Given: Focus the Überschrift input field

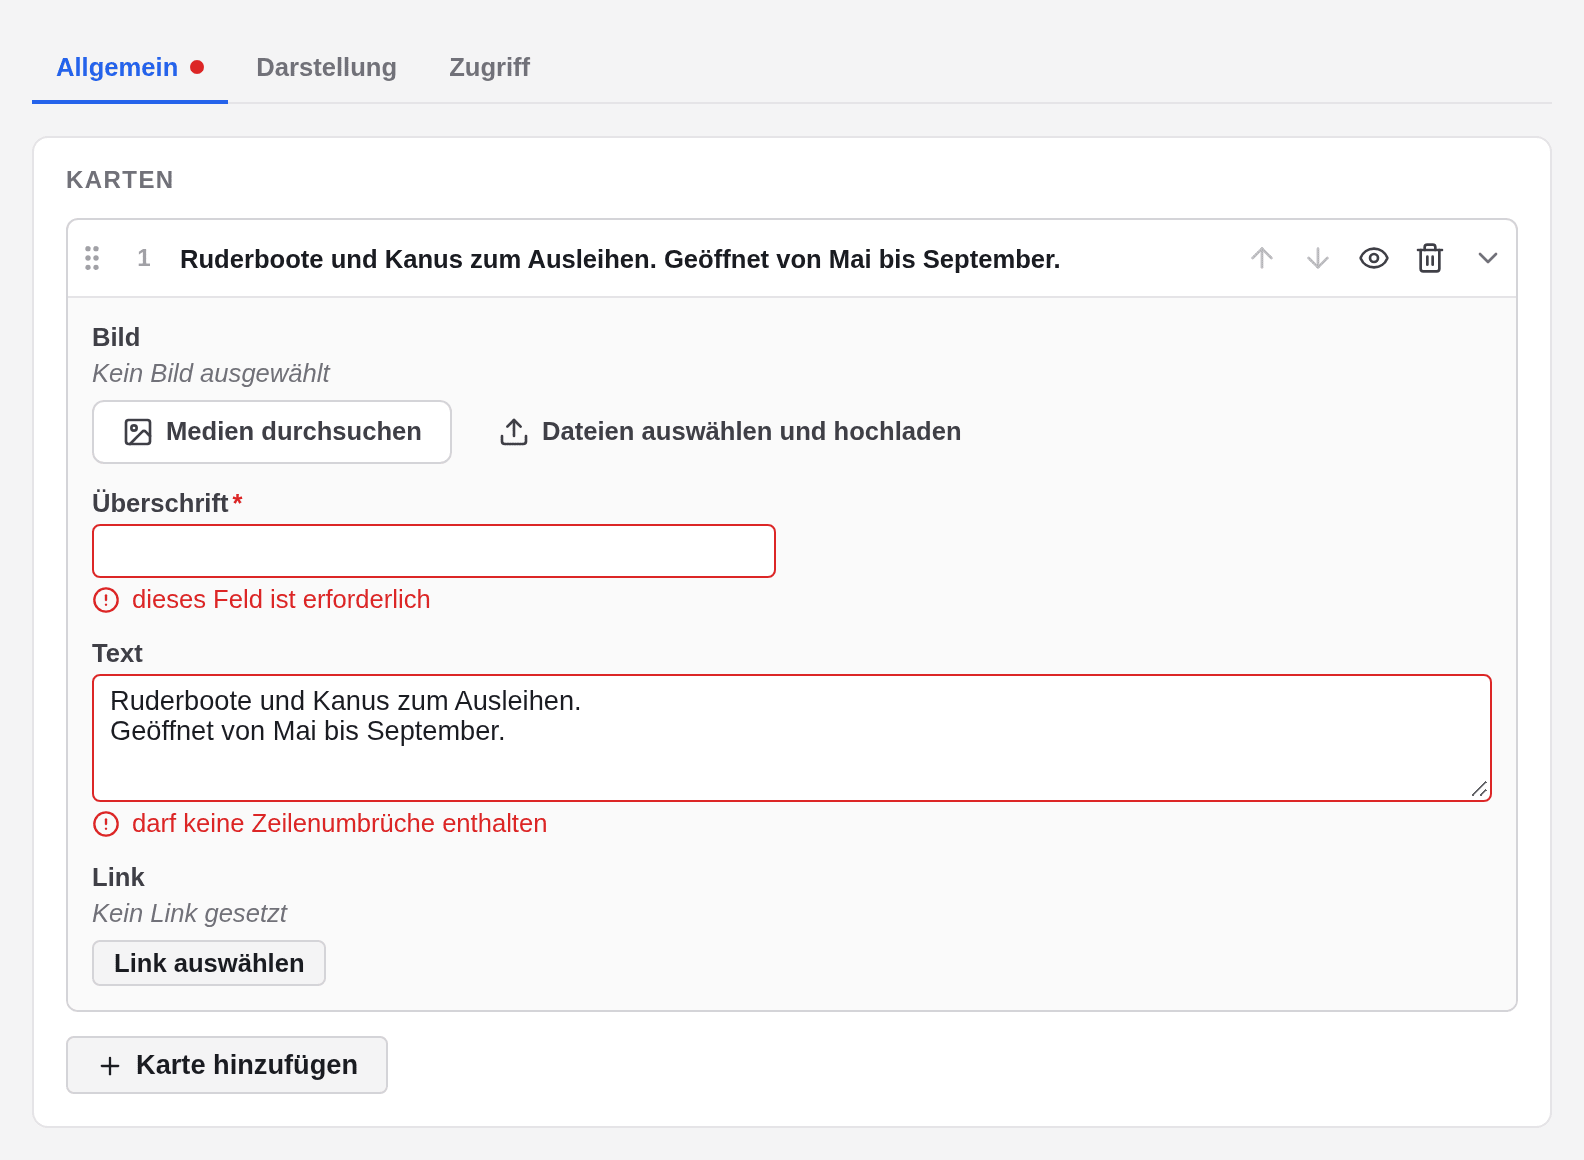Looking at the screenshot, I should click(434, 551).
